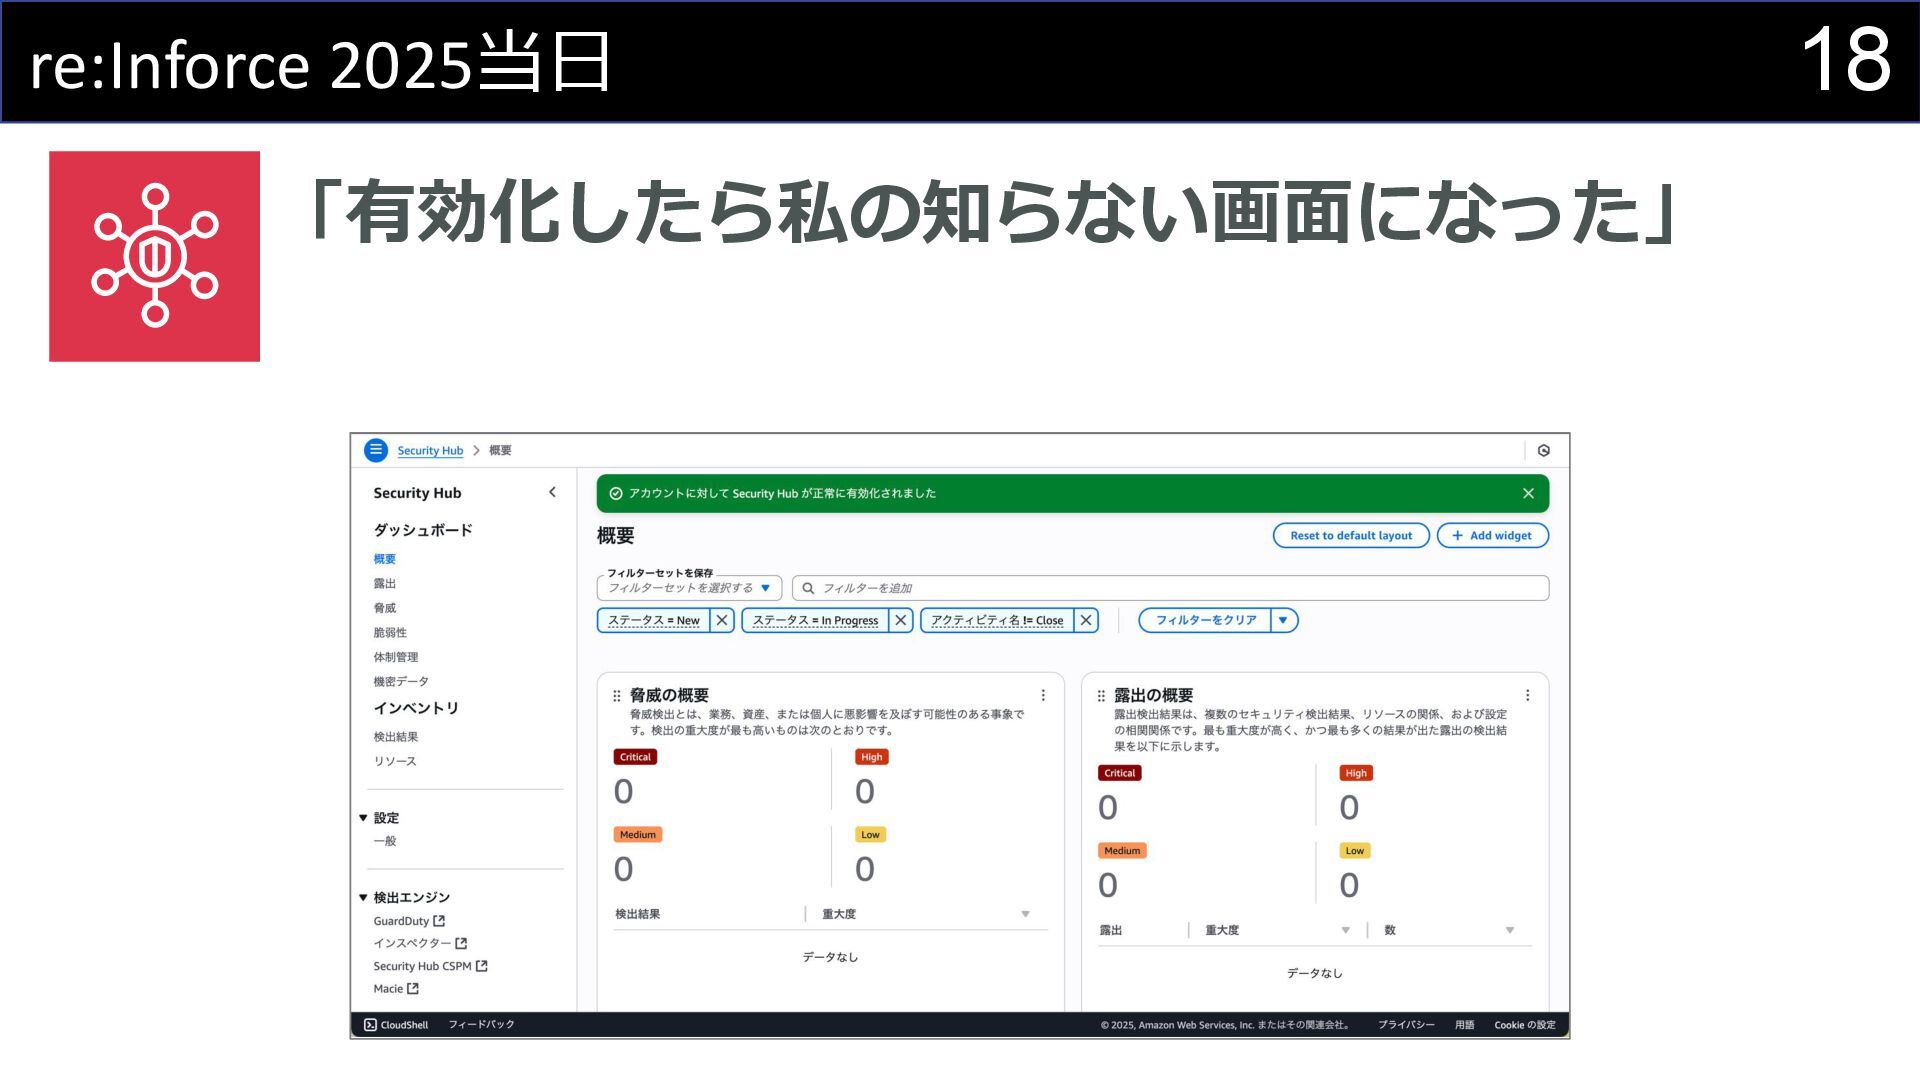Open Security Hub CSPM external link

(x=430, y=966)
